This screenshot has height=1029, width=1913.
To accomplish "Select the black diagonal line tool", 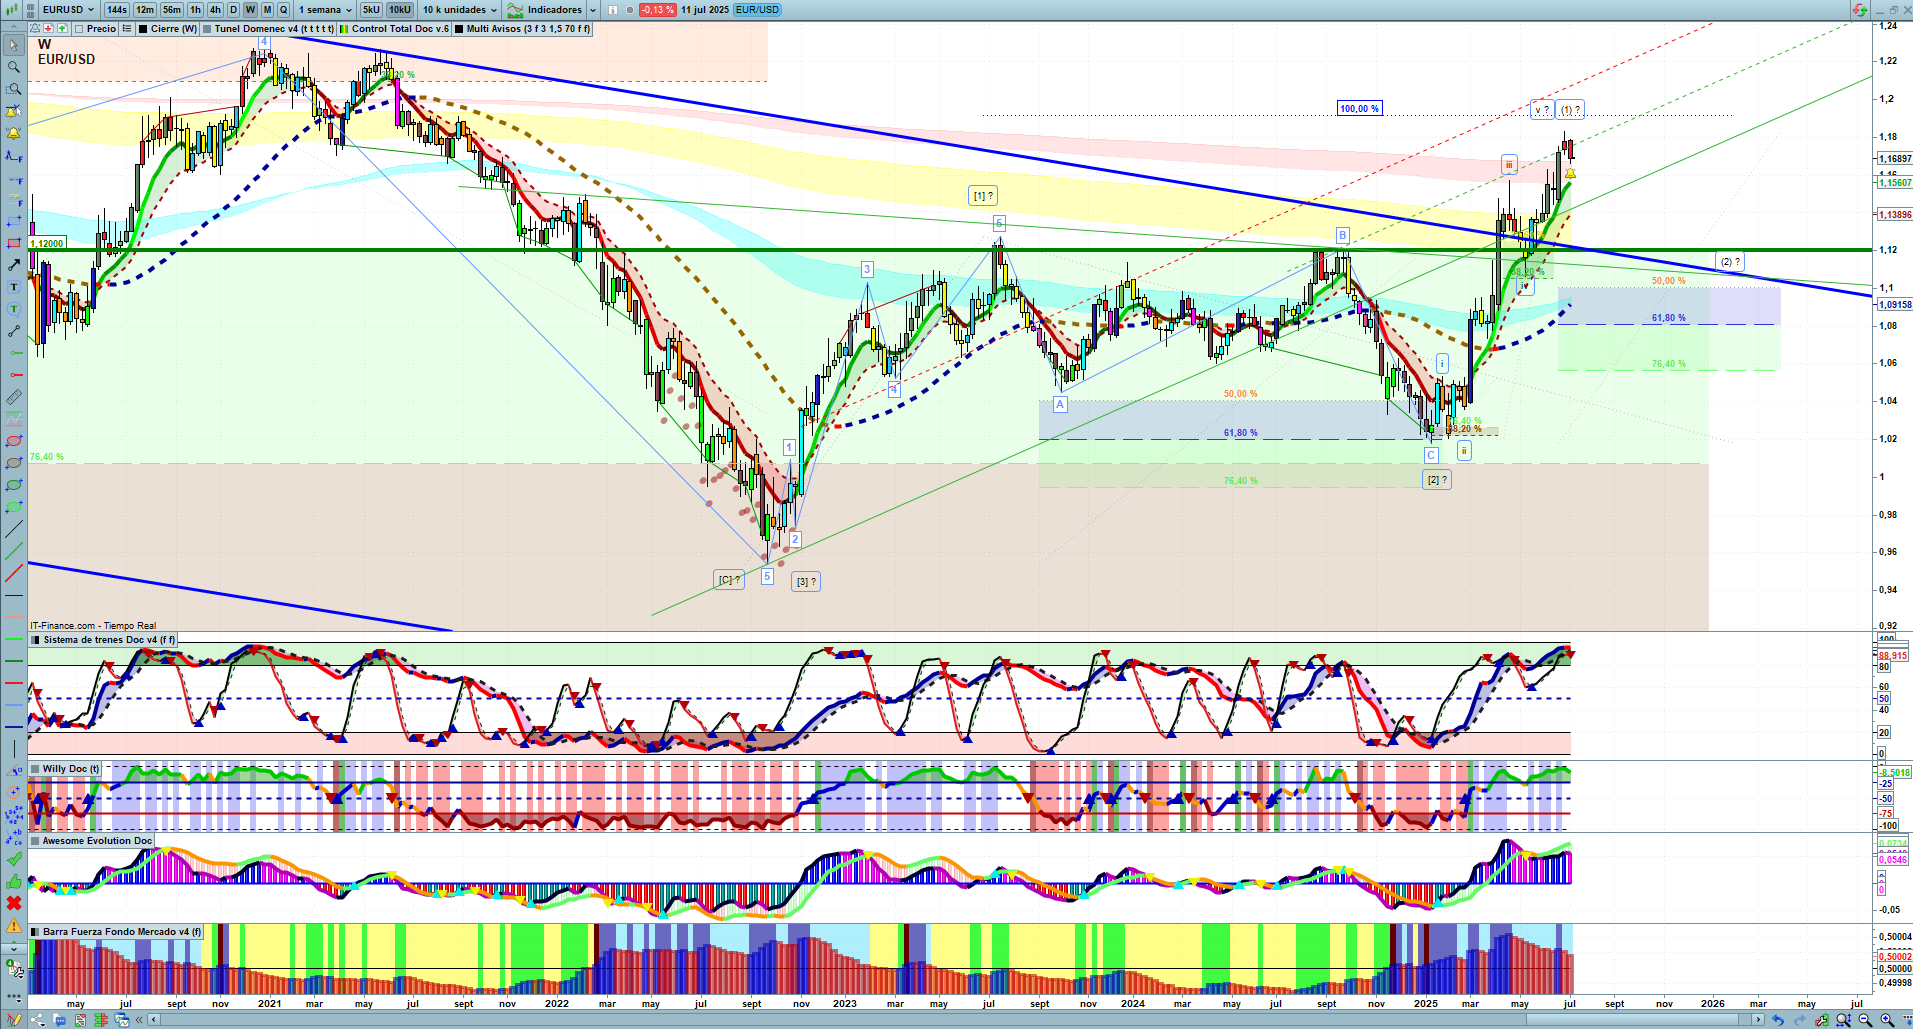I will point(14,529).
